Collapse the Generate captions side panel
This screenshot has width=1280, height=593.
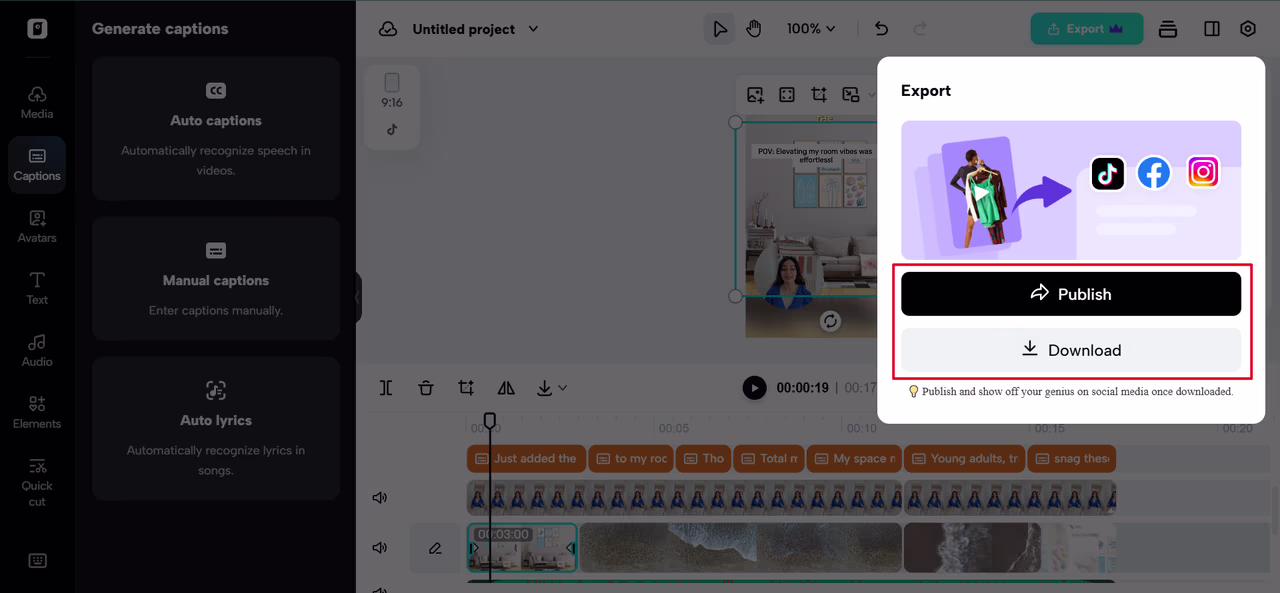(x=357, y=297)
